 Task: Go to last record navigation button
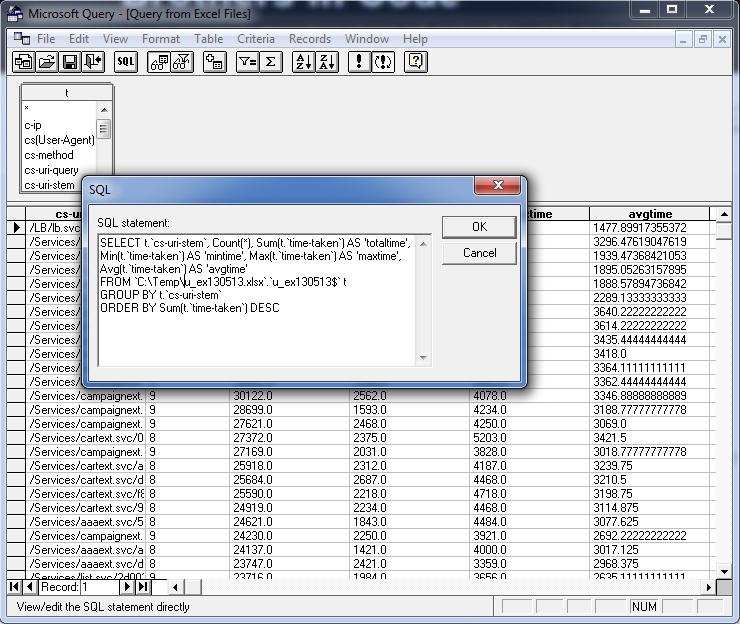point(143,587)
